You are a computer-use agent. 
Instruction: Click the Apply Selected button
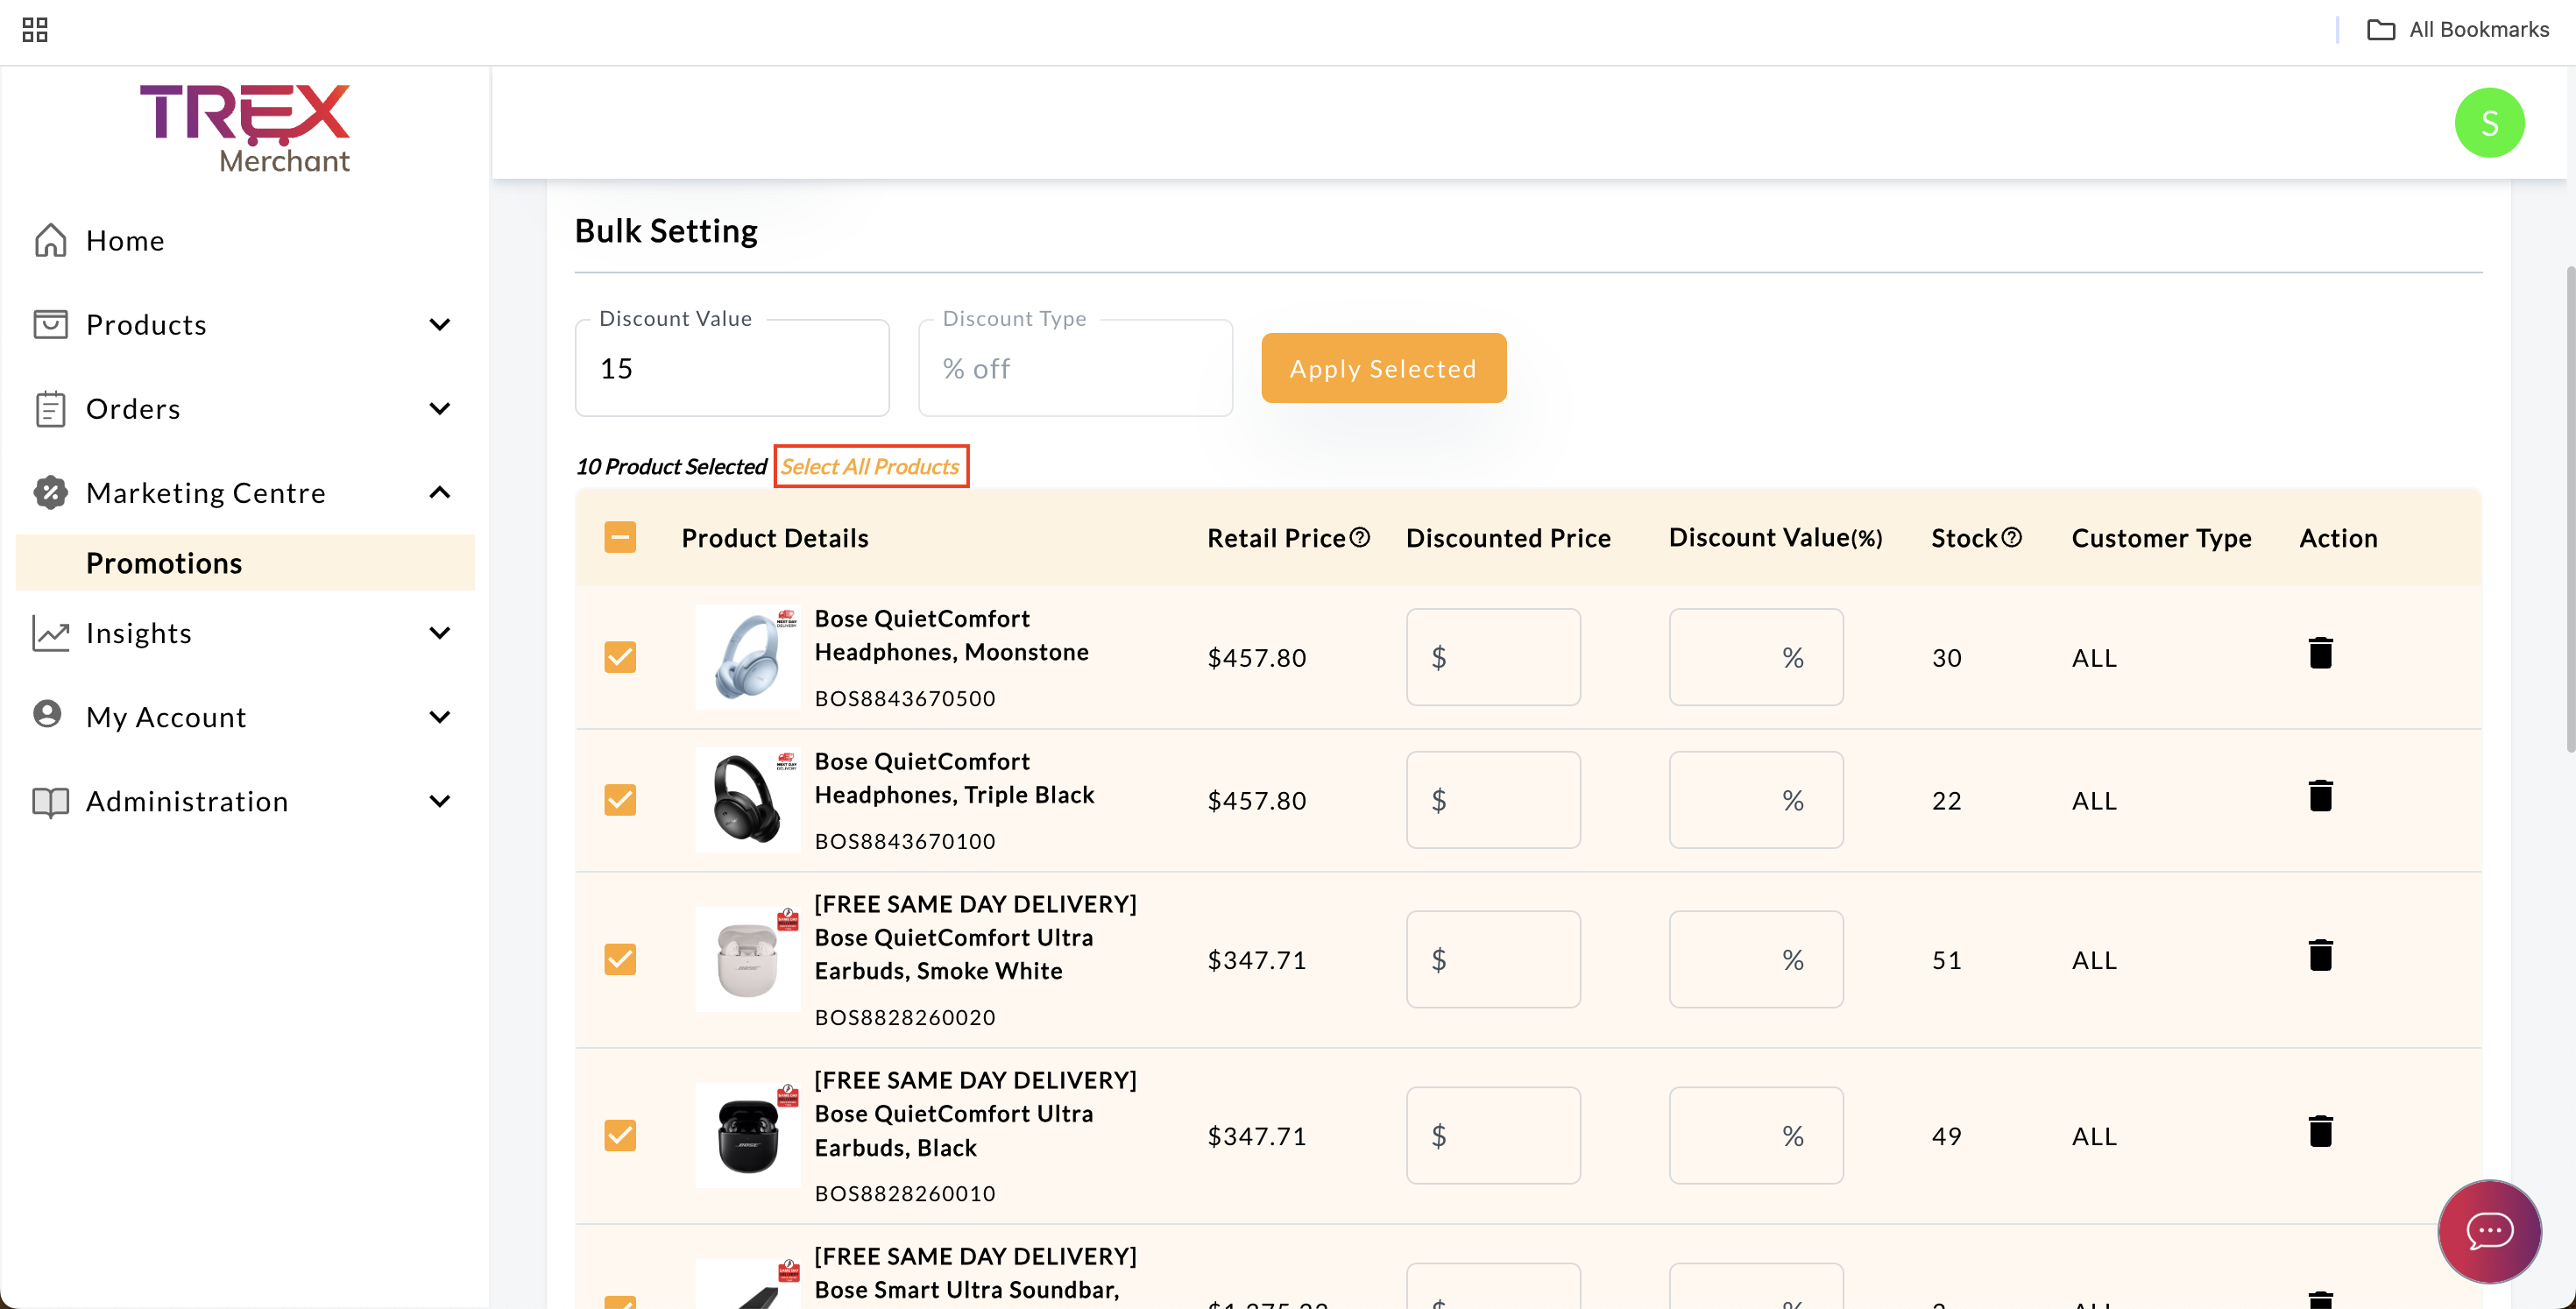pyautogui.click(x=1383, y=368)
